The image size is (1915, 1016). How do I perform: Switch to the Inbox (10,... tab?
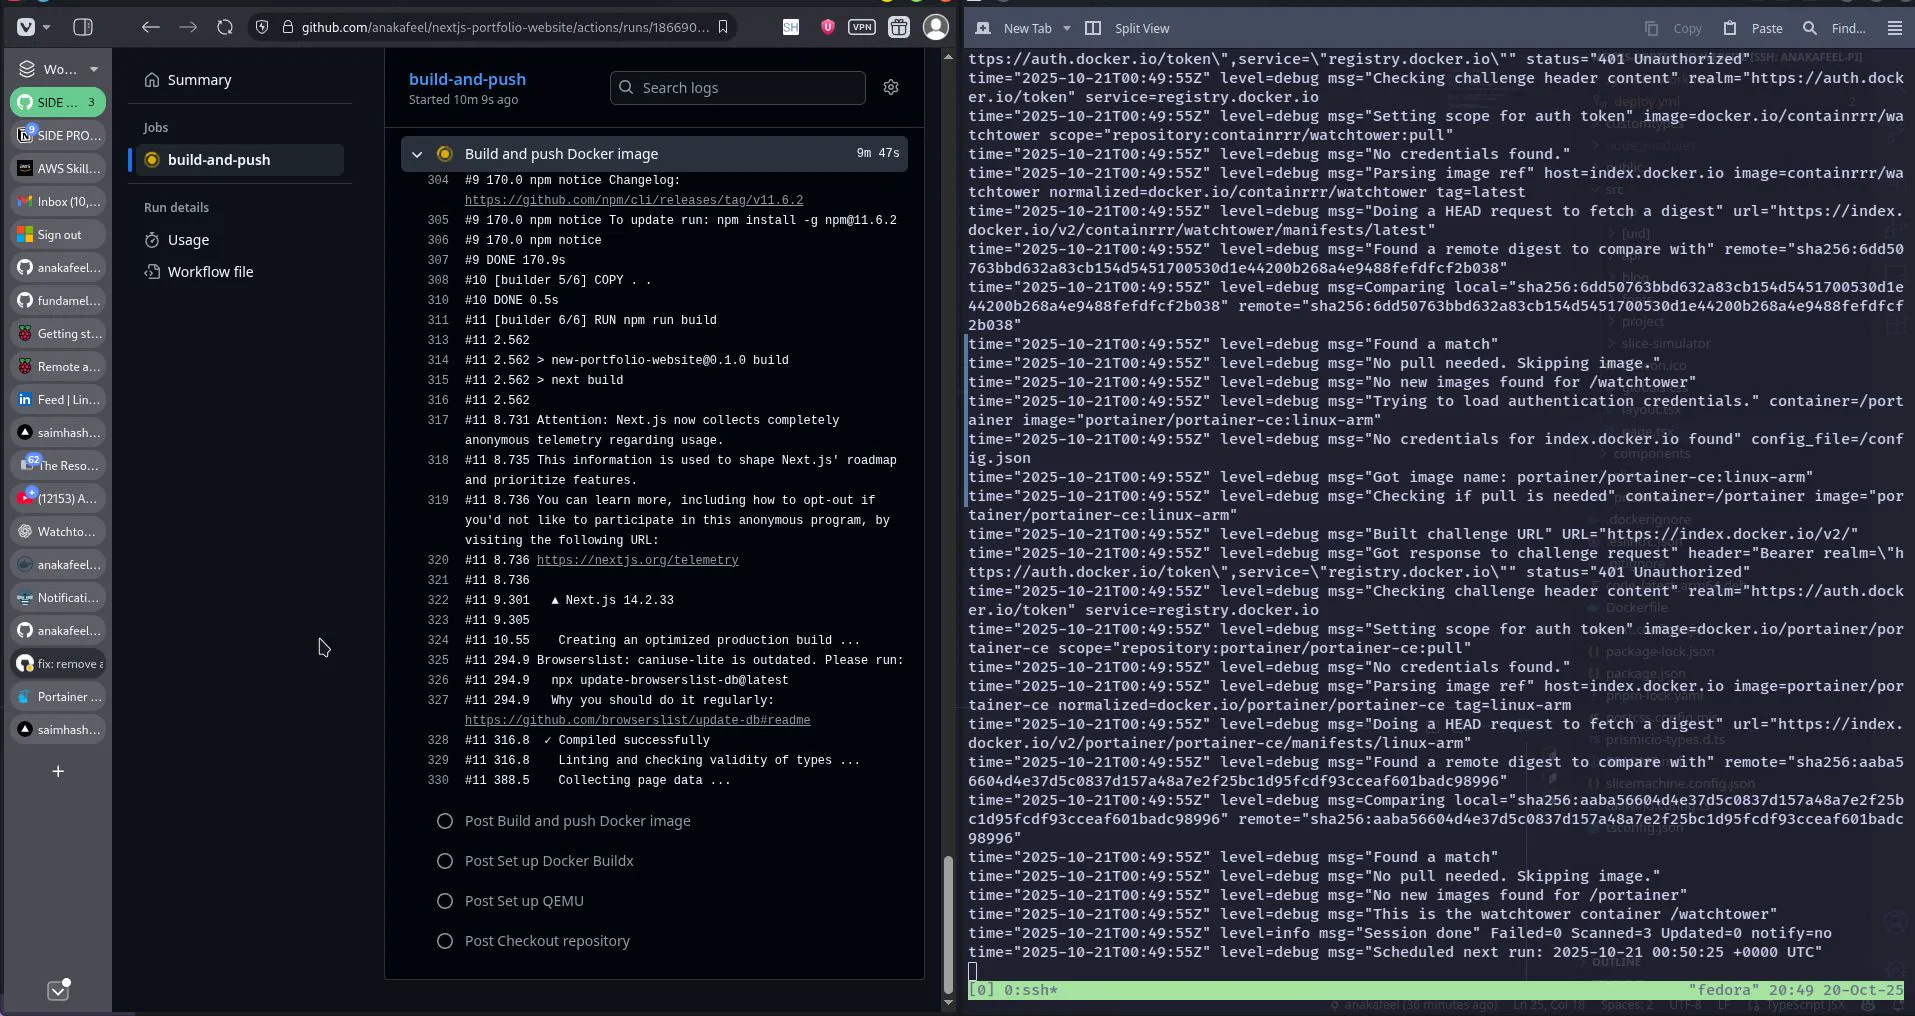pyautogui.click(x=58, y=201)
